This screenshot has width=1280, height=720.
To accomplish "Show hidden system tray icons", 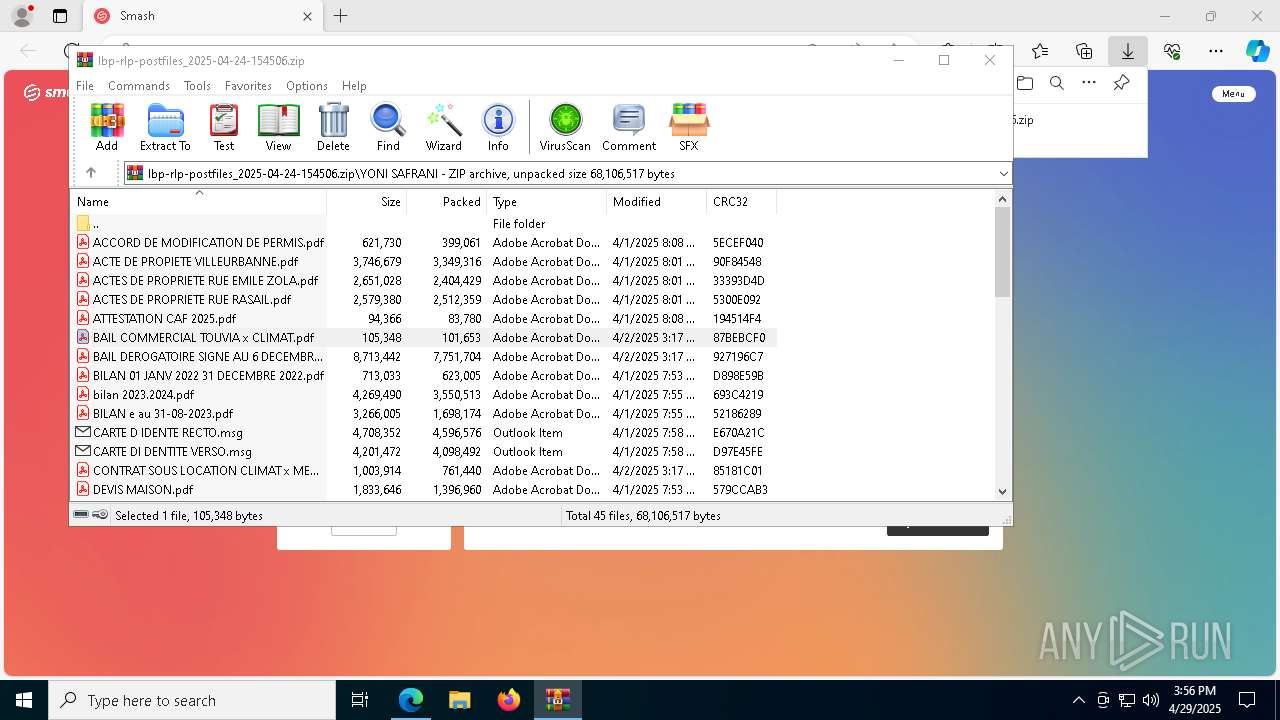I will 1078,700.
